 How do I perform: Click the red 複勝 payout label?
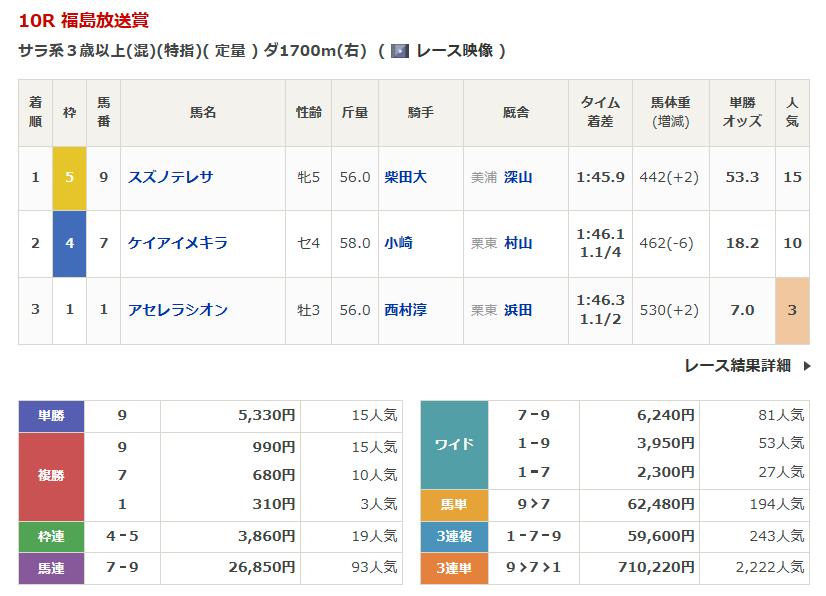tap(51, 476)
